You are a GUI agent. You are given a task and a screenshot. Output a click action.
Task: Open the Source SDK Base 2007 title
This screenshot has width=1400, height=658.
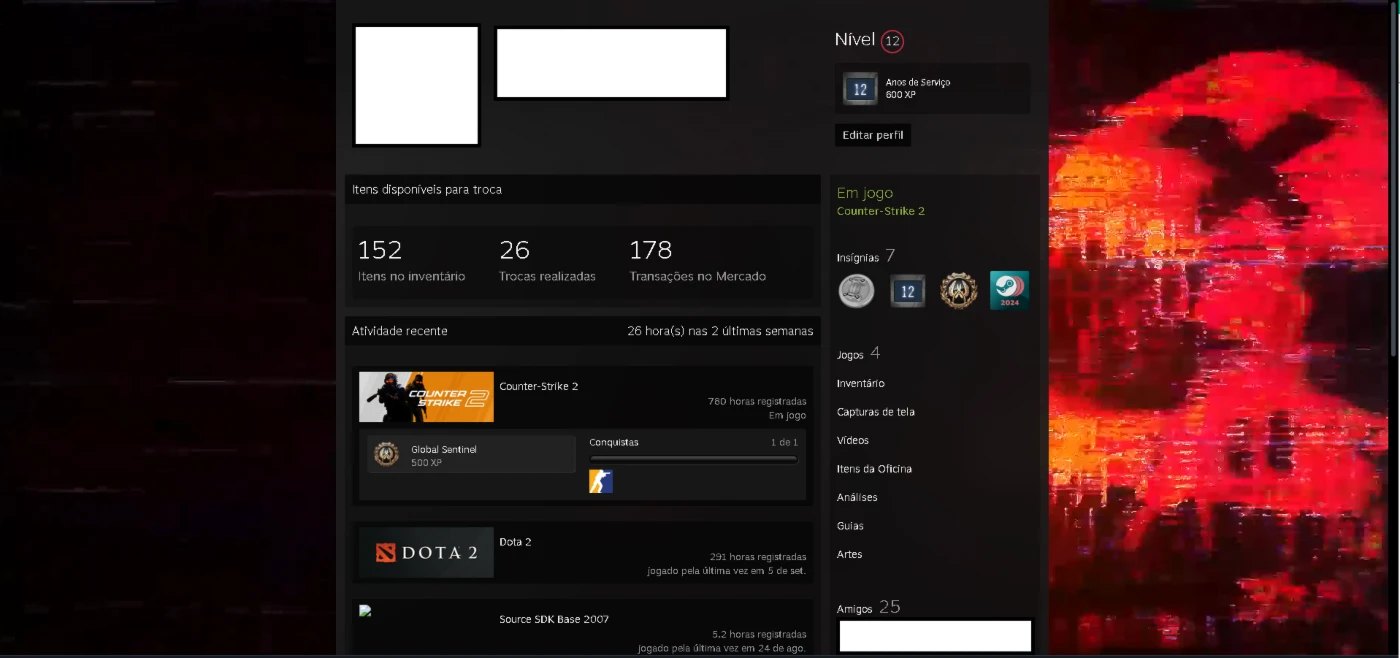(x=554, y=619)
